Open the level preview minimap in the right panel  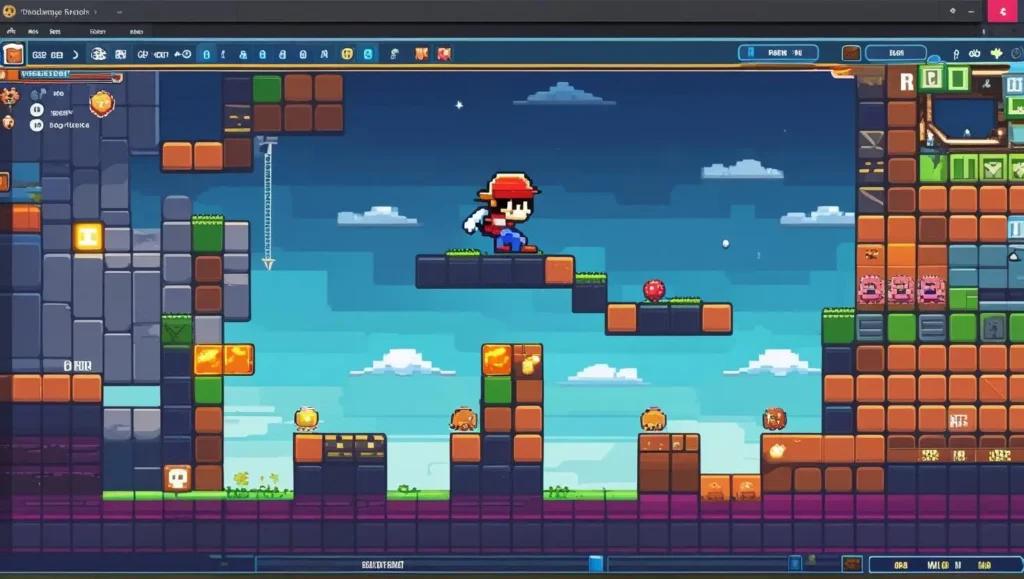(x=963, y=119)
